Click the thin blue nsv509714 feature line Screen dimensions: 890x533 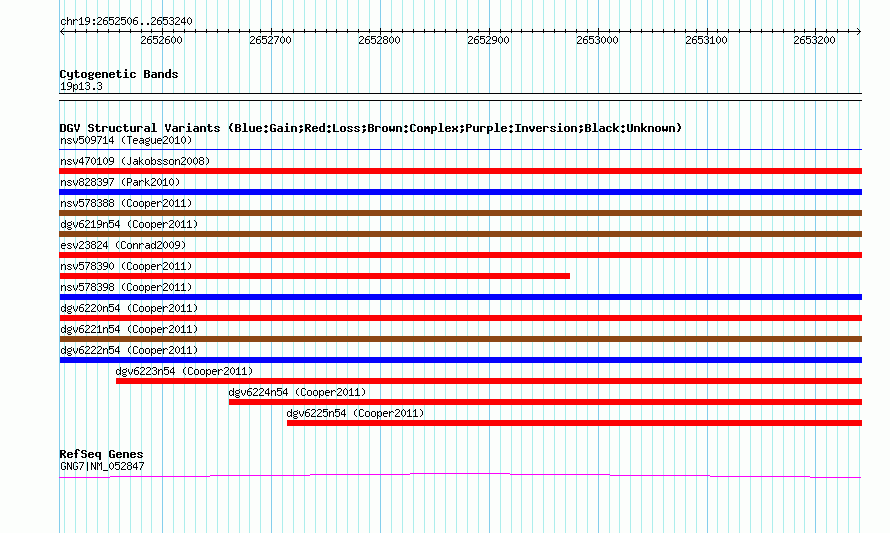(x=460, y=150)
